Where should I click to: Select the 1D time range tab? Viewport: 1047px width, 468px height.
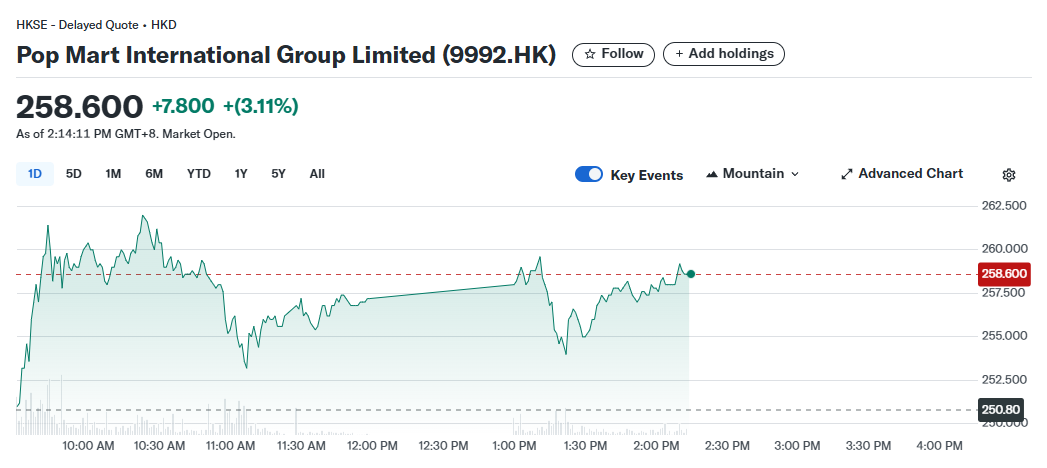[x=35, y=174]
